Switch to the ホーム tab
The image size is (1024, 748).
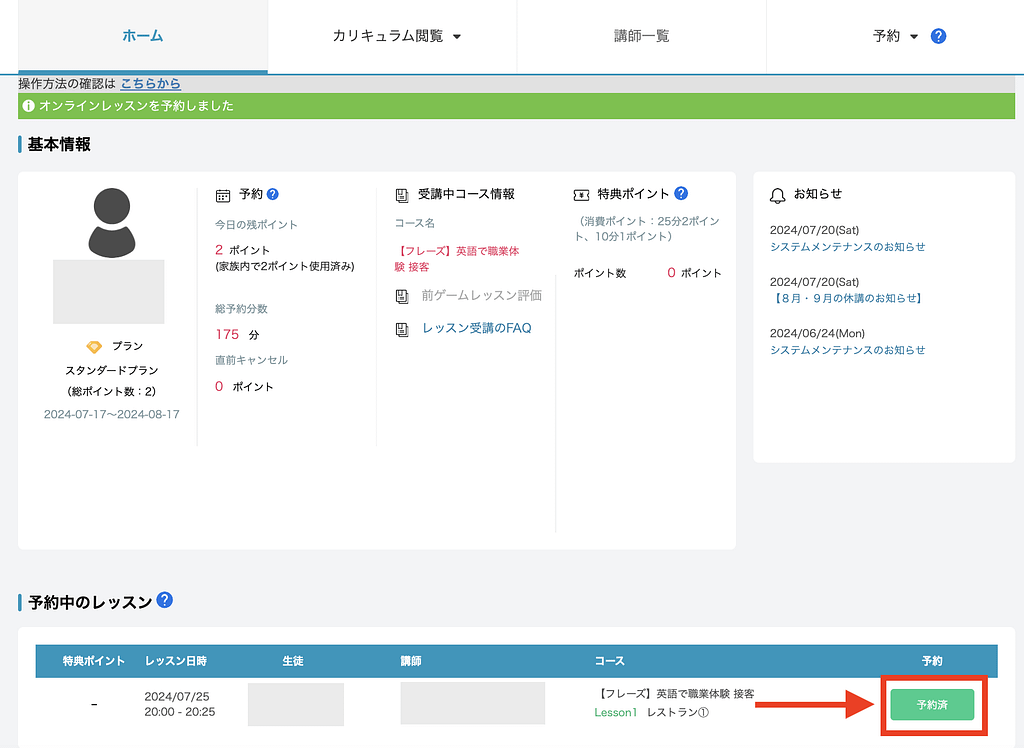[143, 36]
